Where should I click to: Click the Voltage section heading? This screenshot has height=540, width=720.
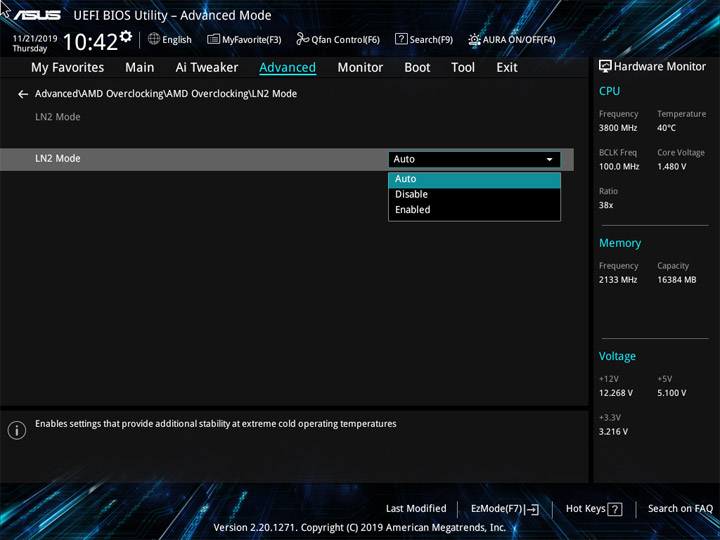617,356
